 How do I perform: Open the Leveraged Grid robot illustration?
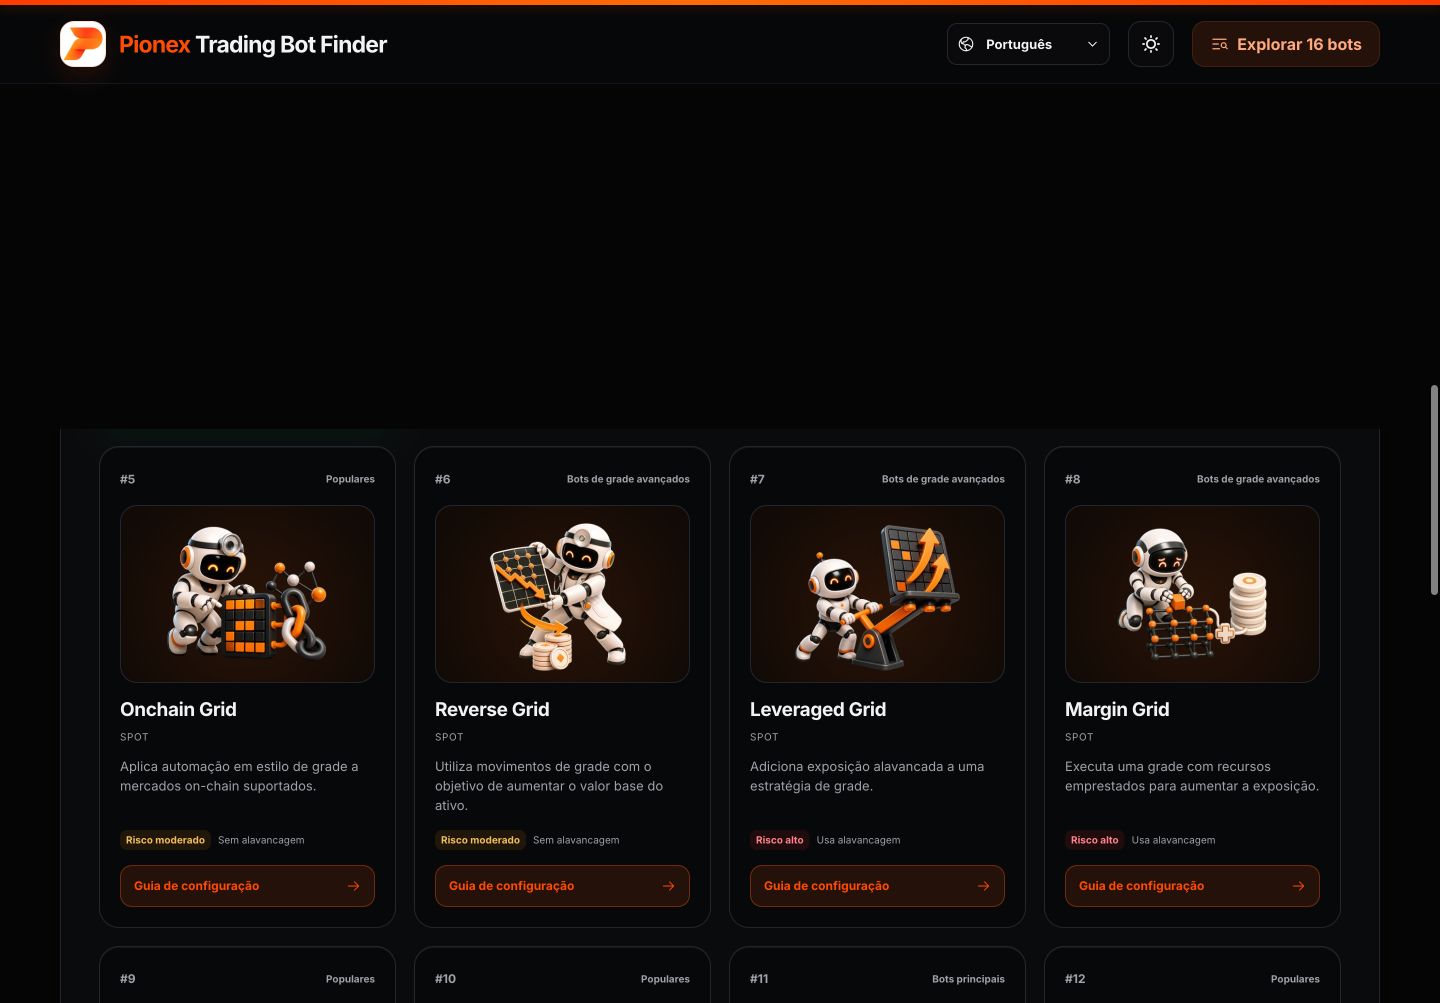(x=877, y=594)
